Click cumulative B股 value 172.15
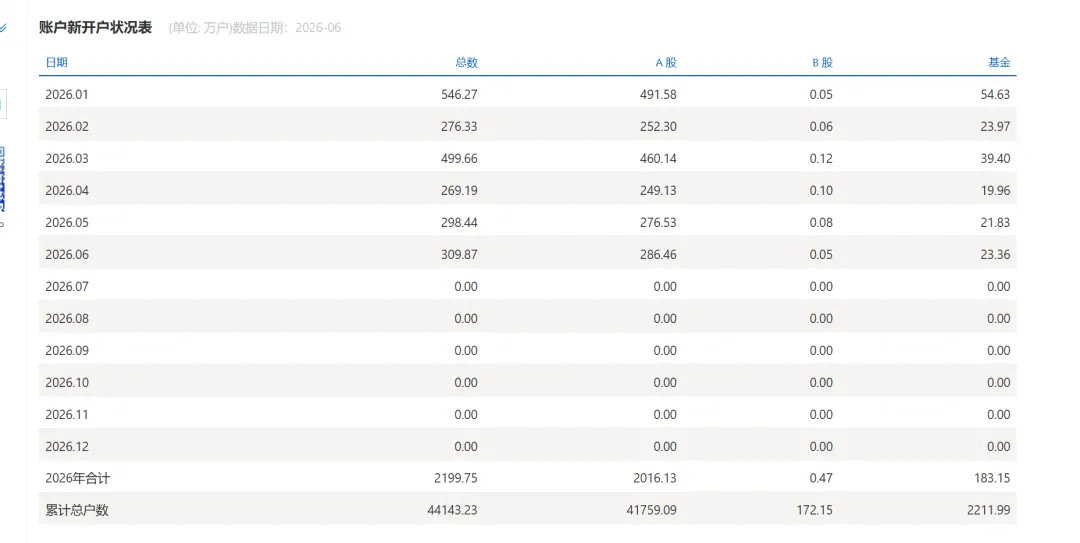The image size is (1080, 543). point(814,511)
